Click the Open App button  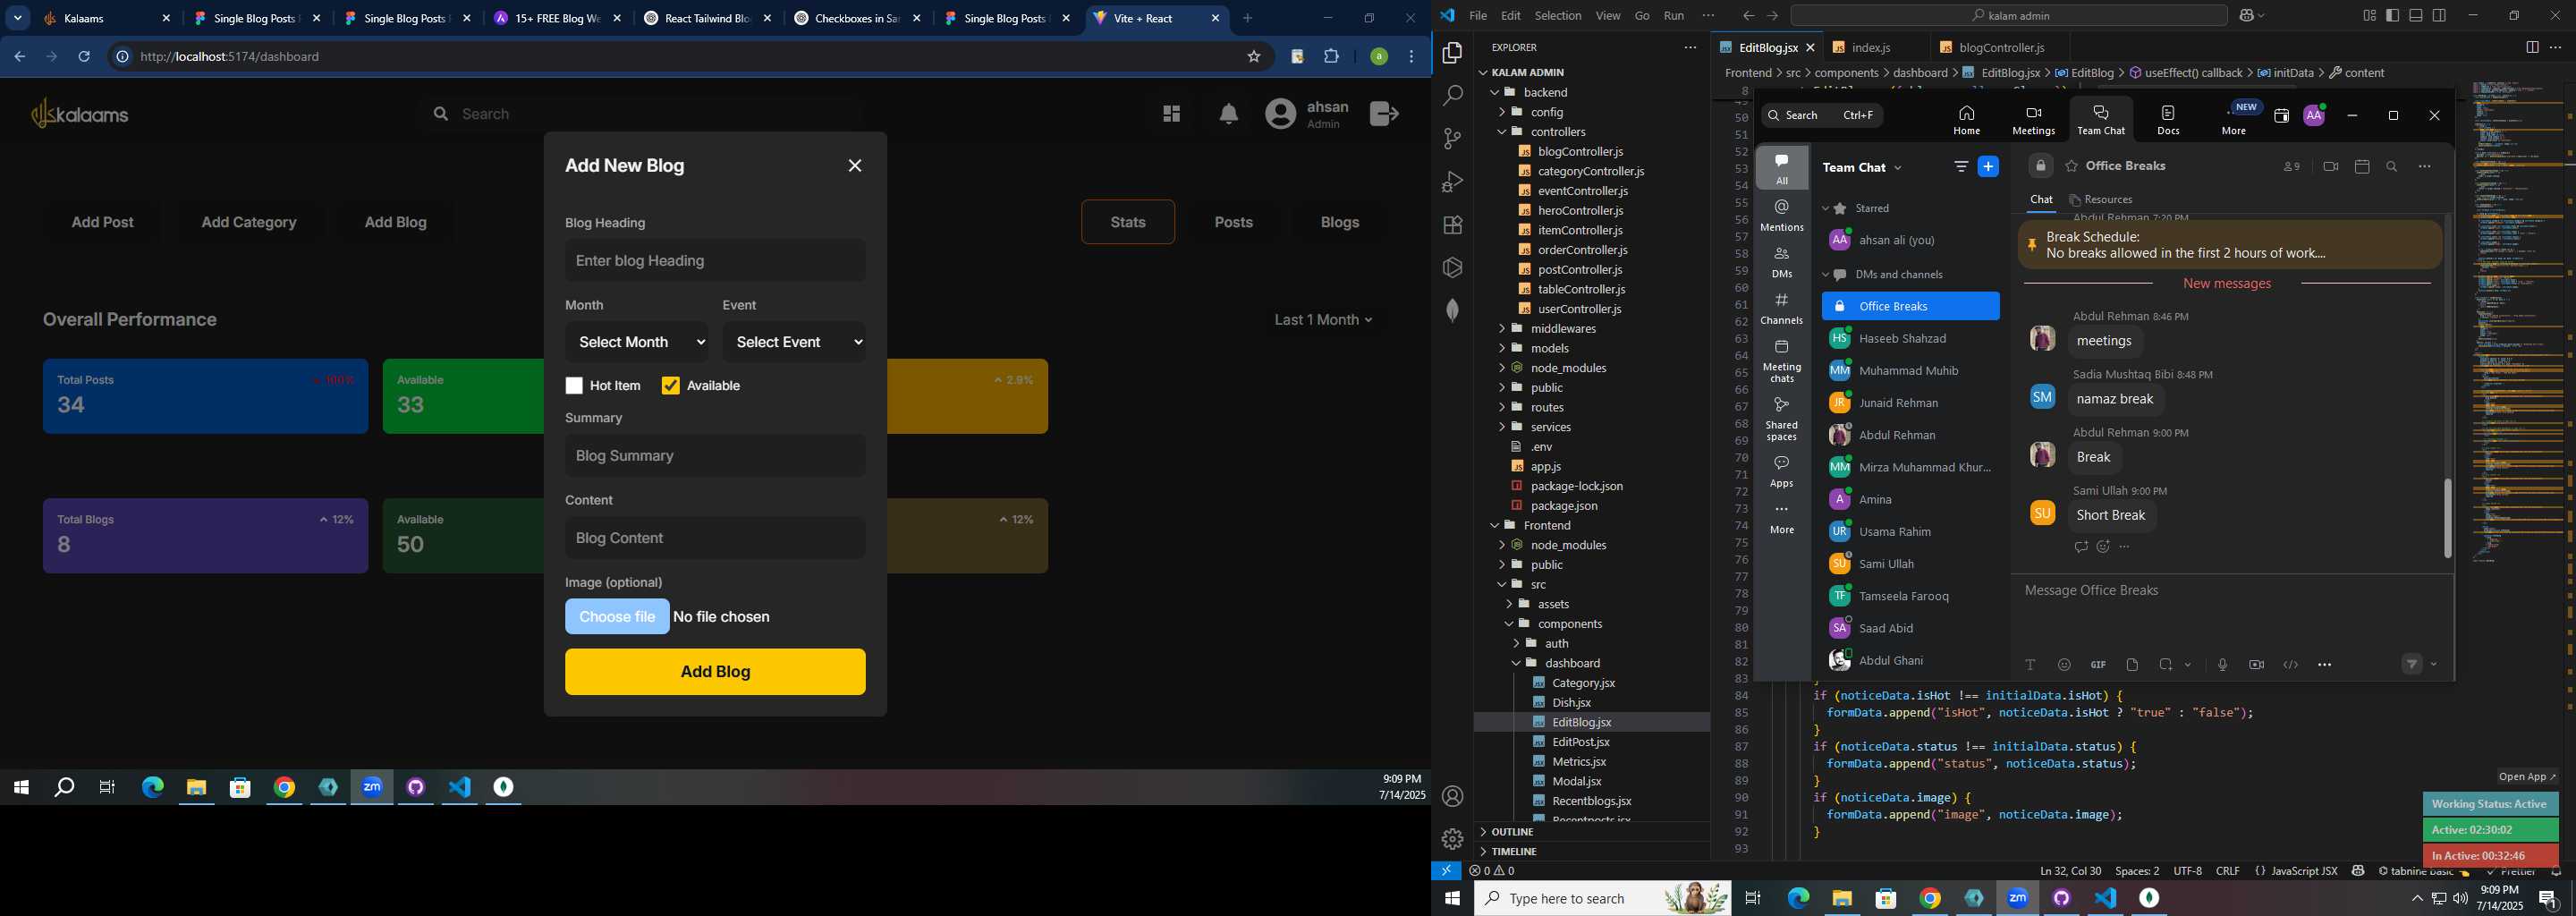(x=2525, y=777)
